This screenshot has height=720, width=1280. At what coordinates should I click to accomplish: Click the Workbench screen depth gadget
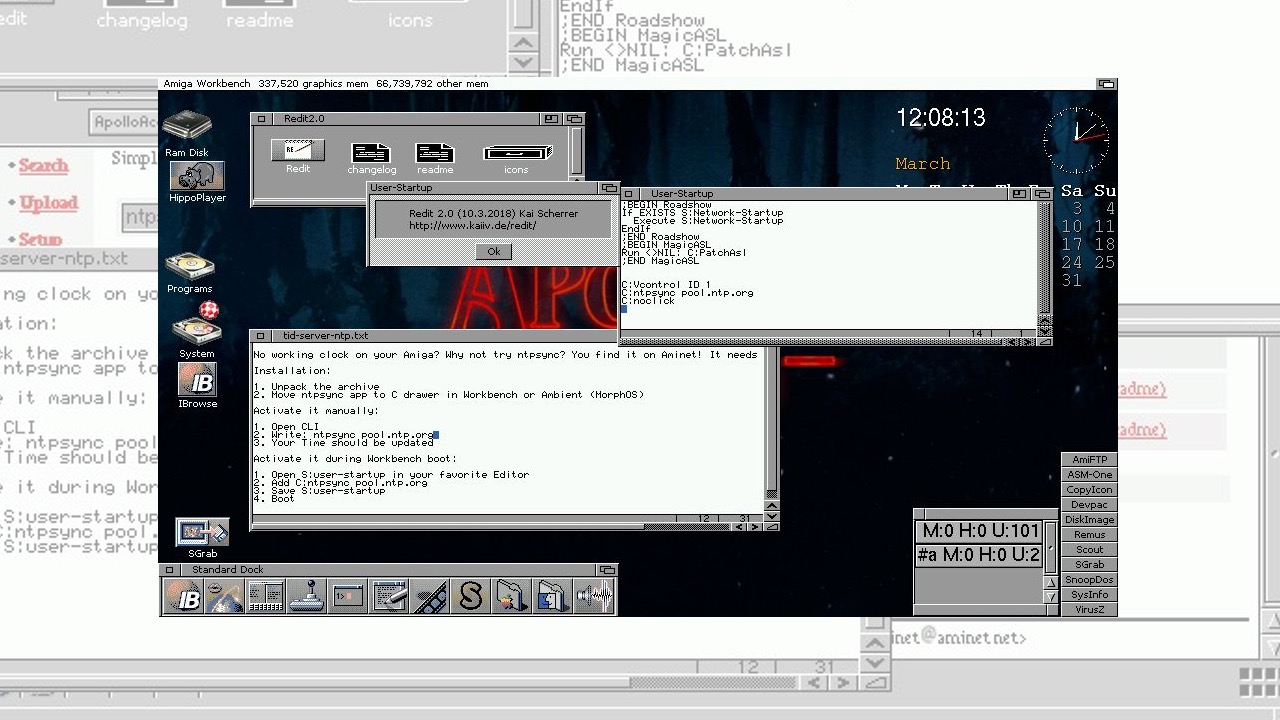point(1106,84)
